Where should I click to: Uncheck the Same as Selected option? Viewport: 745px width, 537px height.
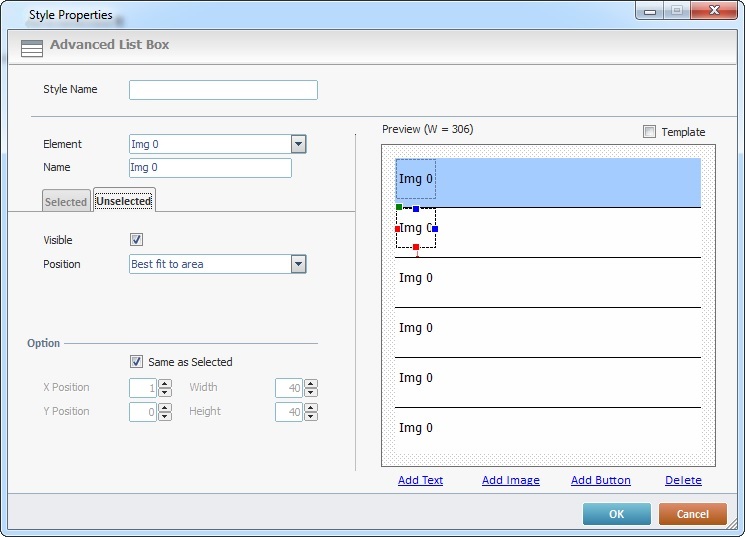137,362
